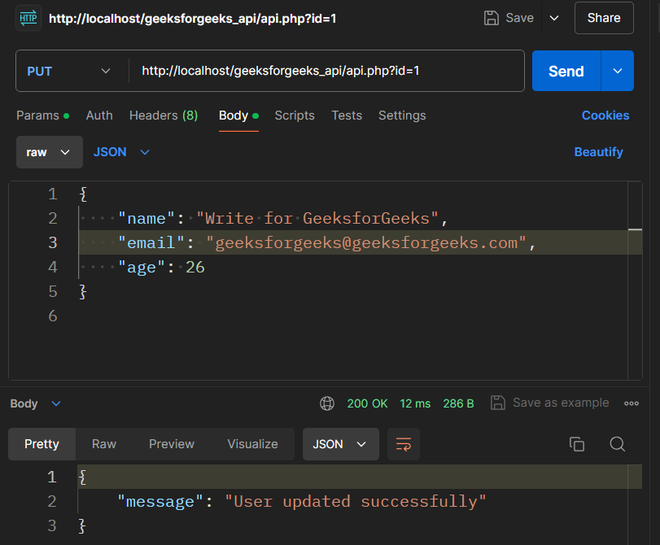Screen dimensions: 660x545
Task: Search the response with magnifier icon
Action: [617, 444]
